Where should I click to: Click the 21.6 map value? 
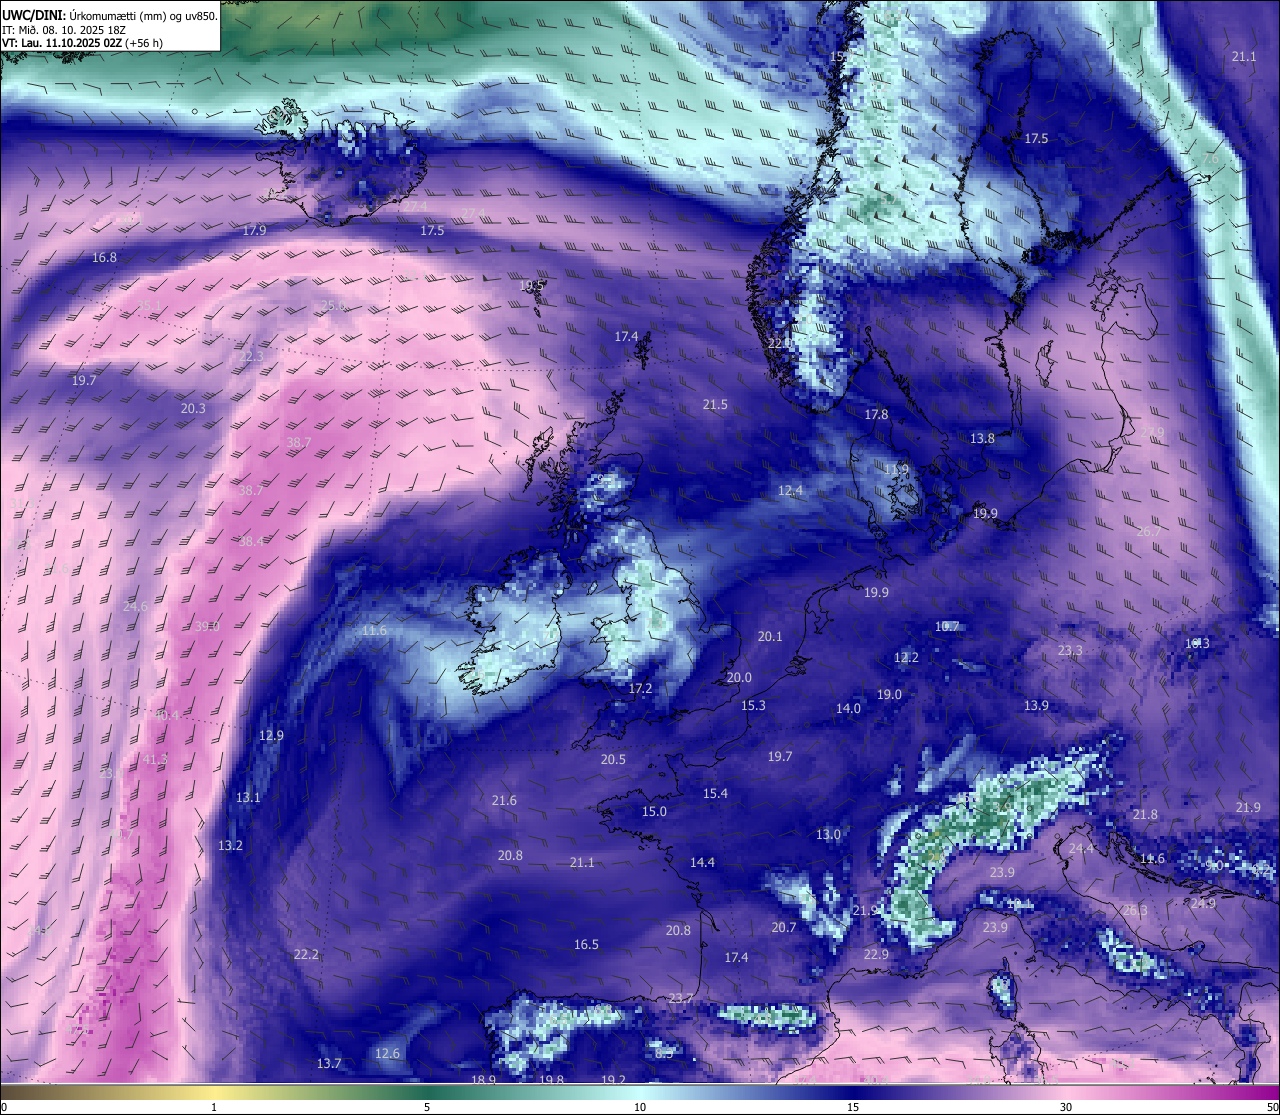click(504, 800)
